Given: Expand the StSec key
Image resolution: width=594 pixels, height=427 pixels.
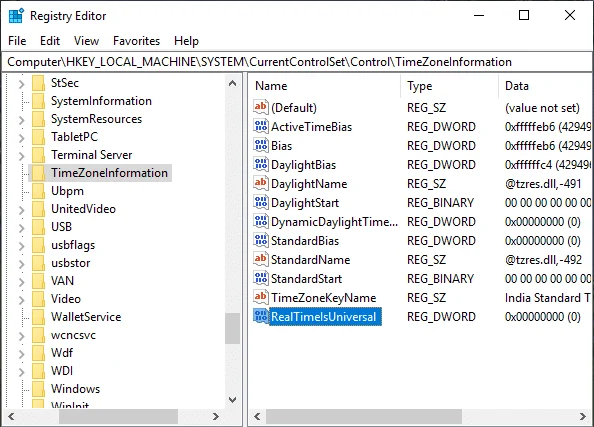Looking at the screenshot, I should pos(22,84).
